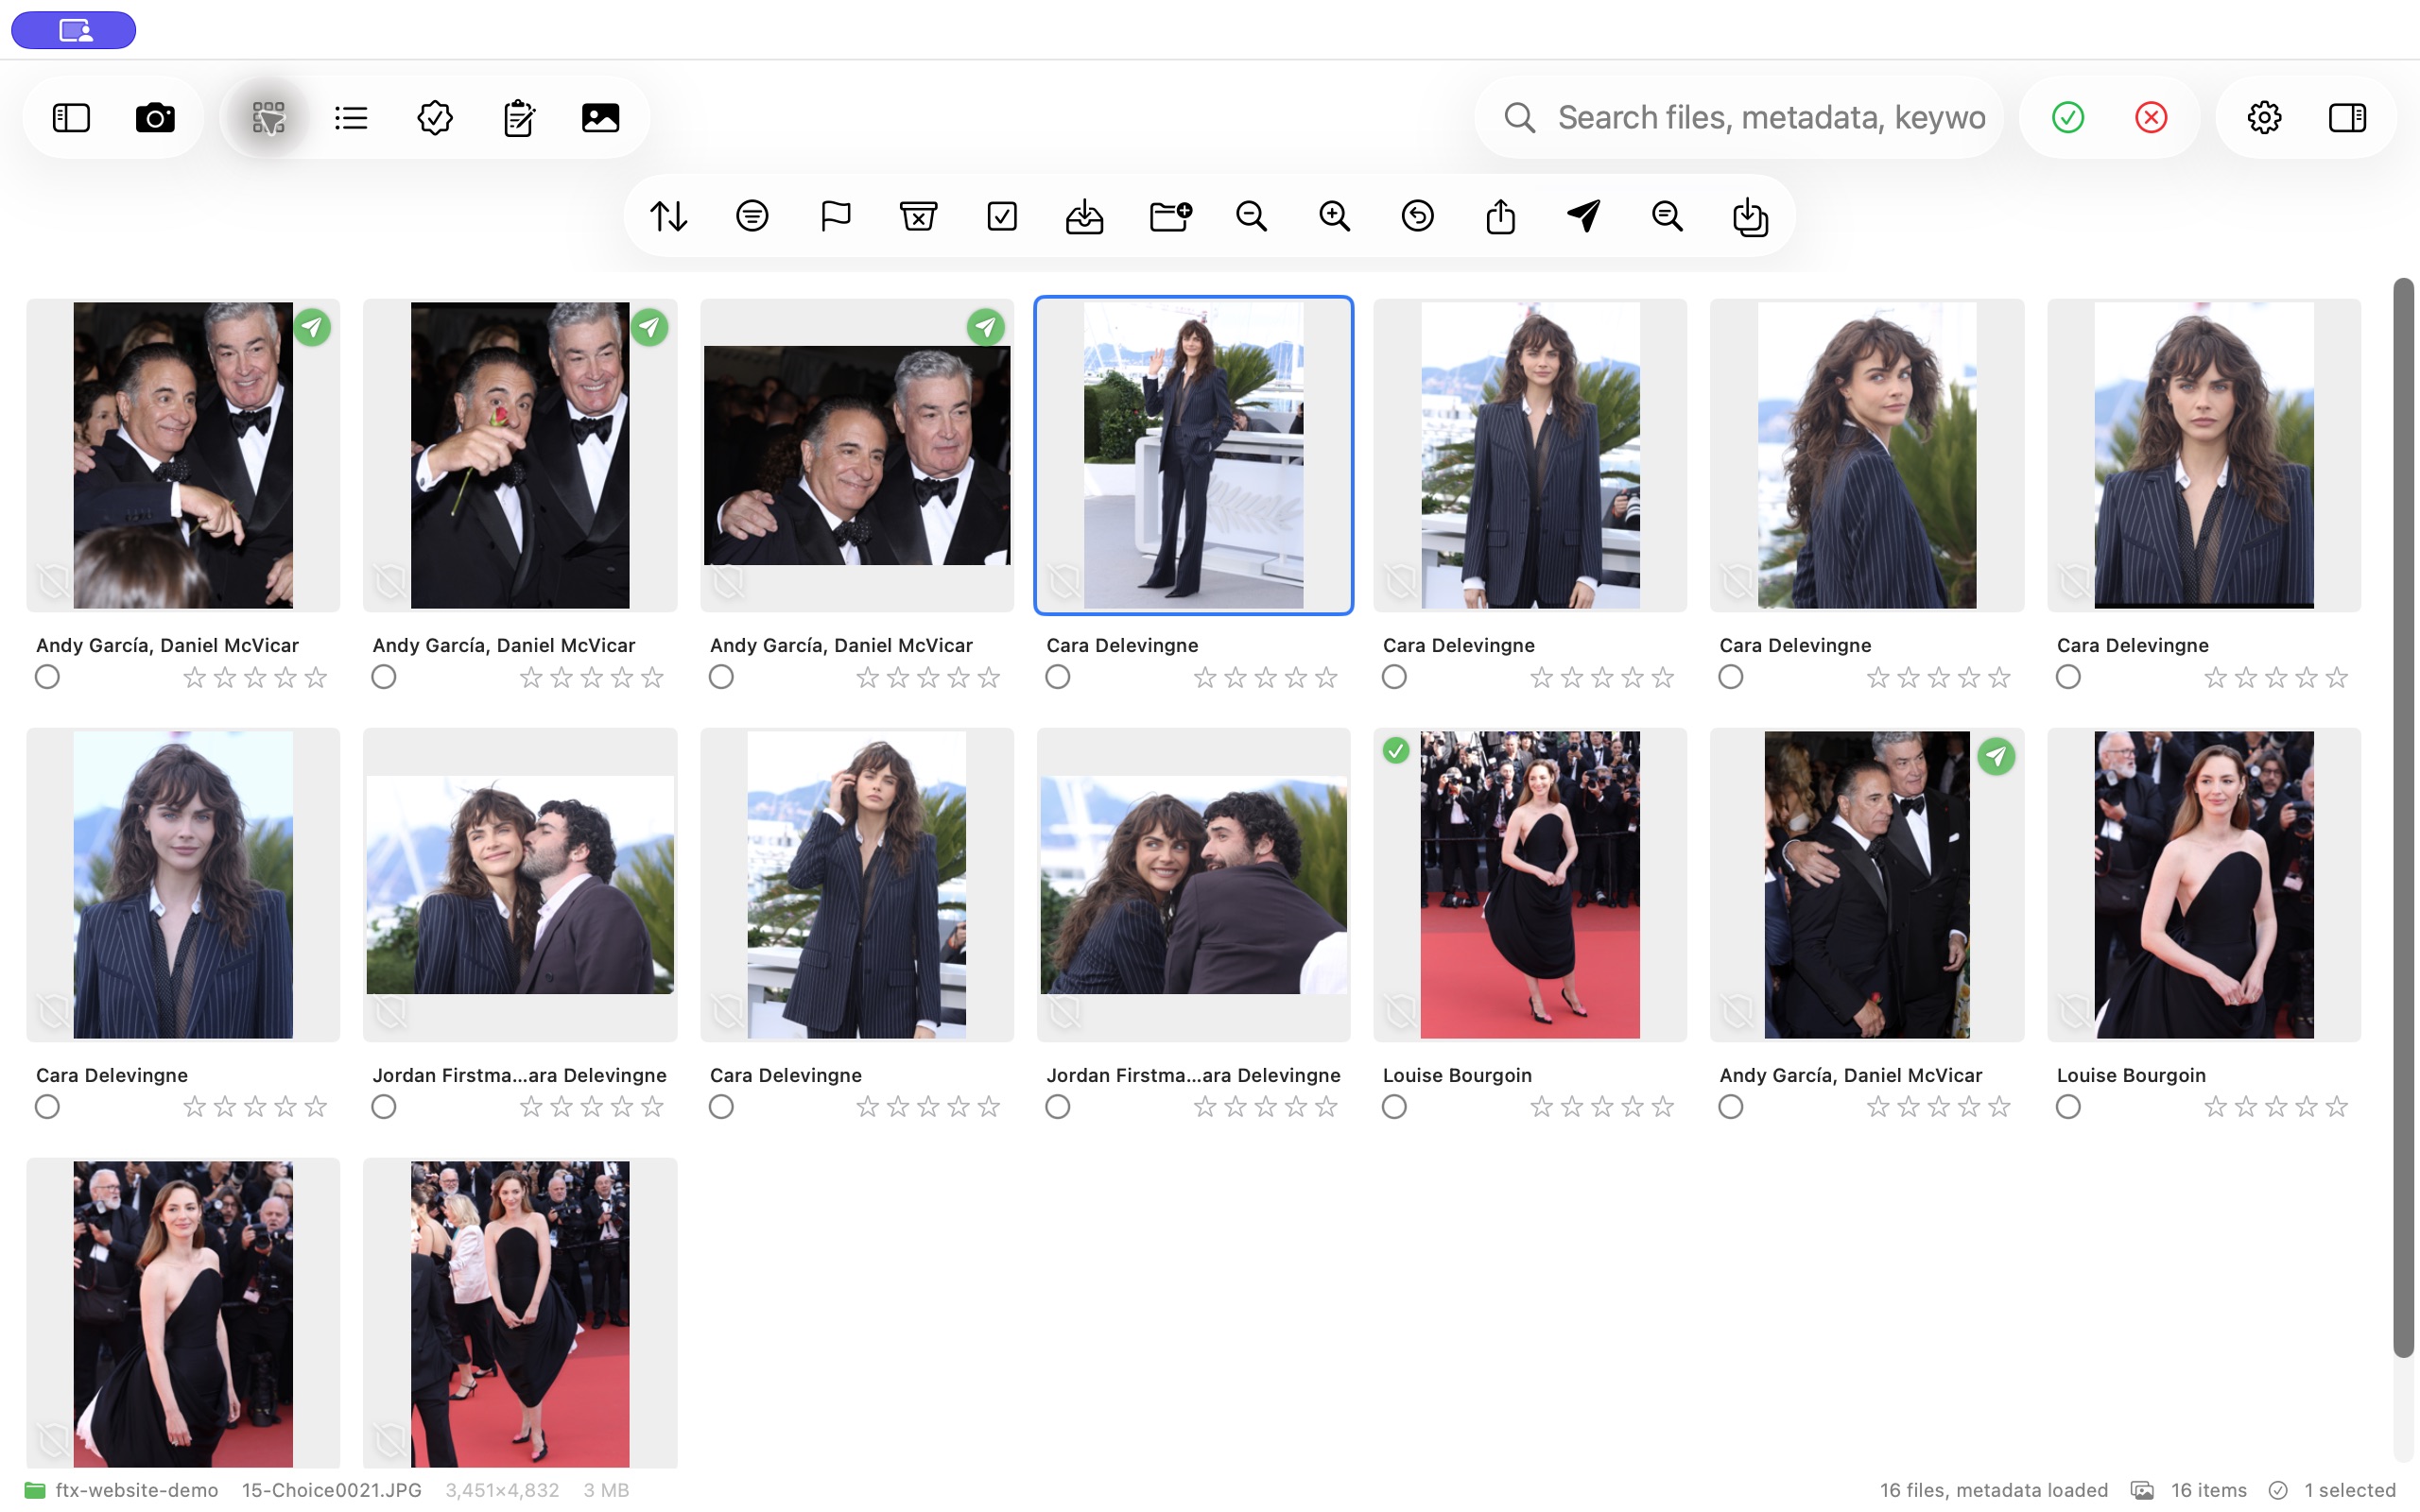
Task: Select Louise Bourgoin red carpet full-length thumbnail
Action: pyautogui.click(x=1530, y=885)
